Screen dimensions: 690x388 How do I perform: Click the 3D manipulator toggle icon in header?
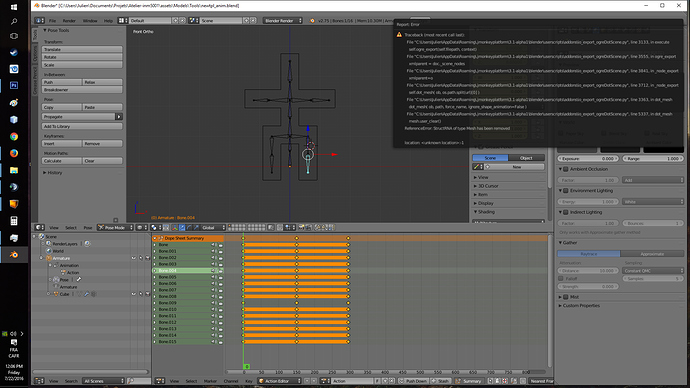click(x=175, y=227)
